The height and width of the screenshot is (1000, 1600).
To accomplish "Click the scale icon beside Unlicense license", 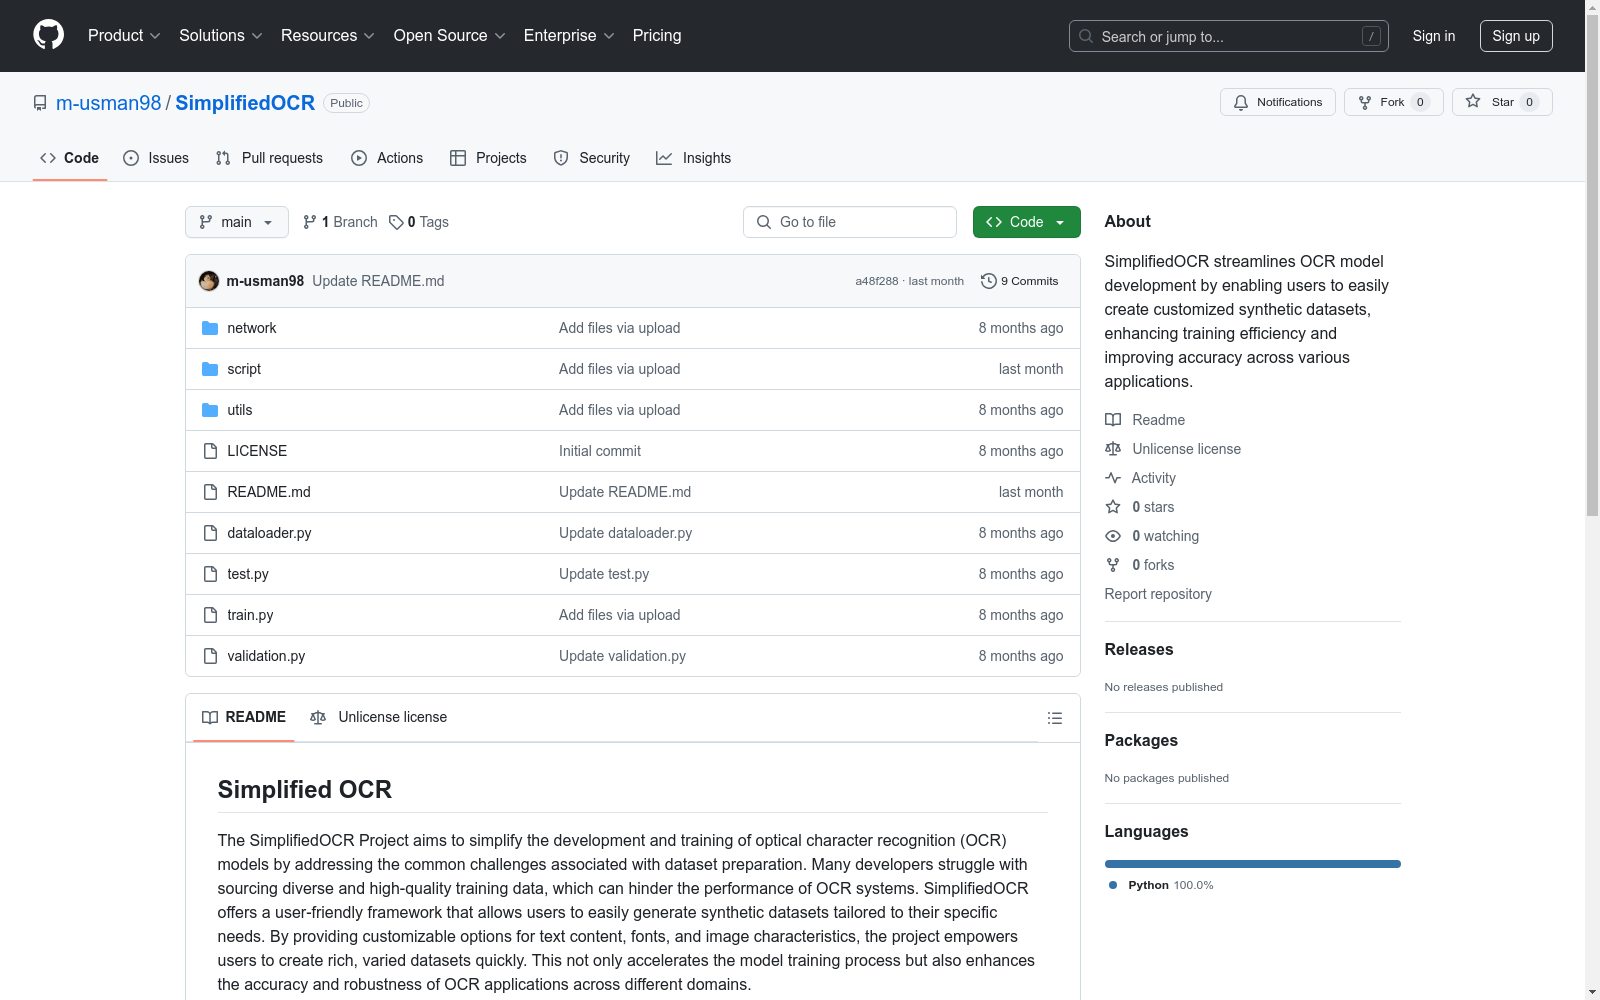I will pyautogui.click(x=1113, y=449).
